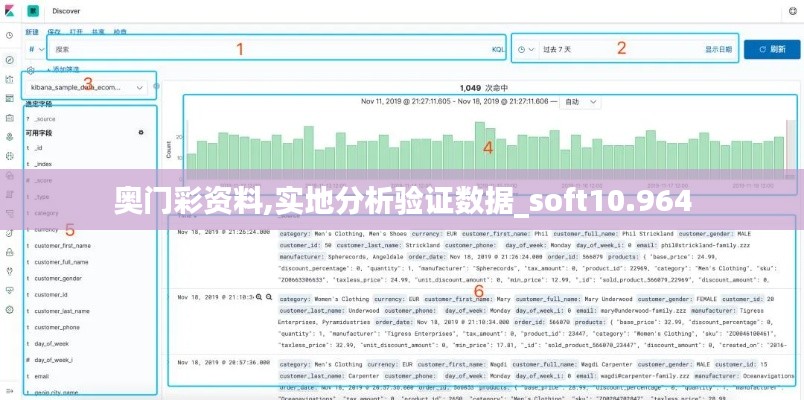The width and height of the screenshot is (804, 400).
Task: Open the Visualize chart icon in the sidebar
Action: [9, 79]
